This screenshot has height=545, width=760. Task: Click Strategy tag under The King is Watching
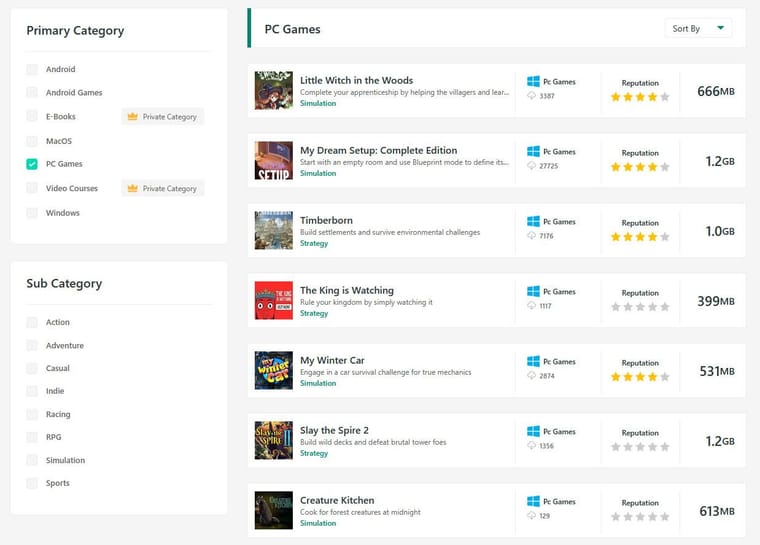tap(314, 313)
